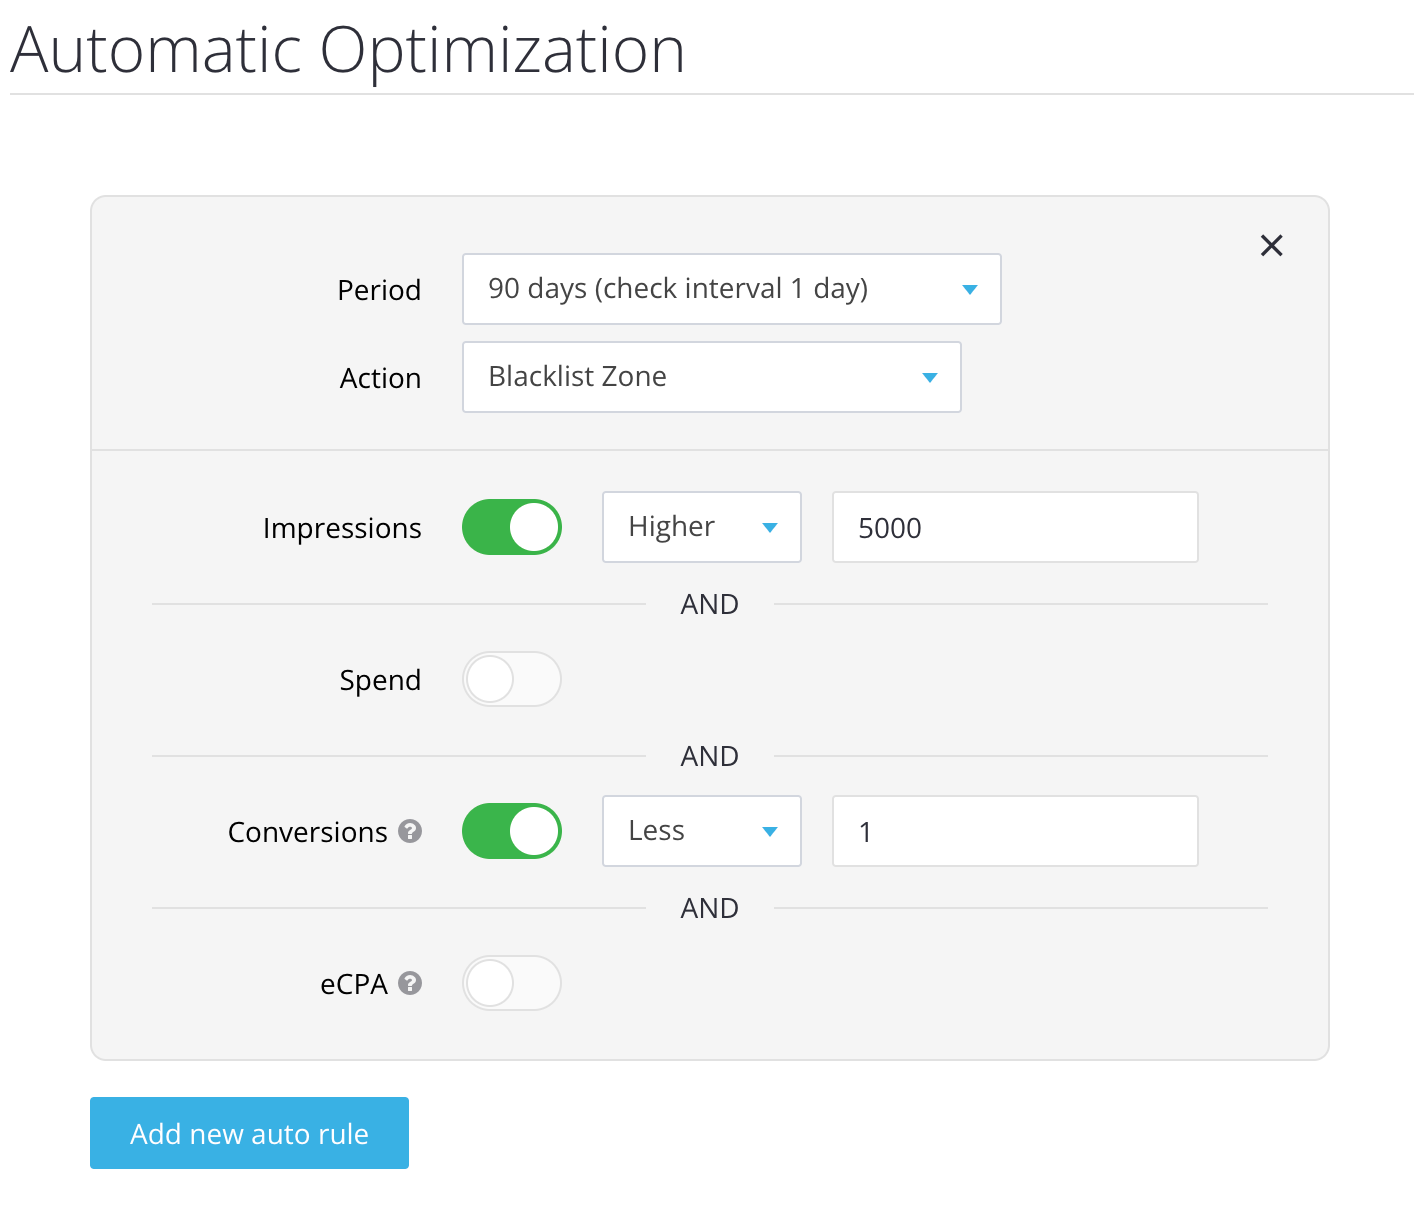Viewport: 1414px width, 1220px height.
Task: Click the Period label text
Action: pyautogui.click(x=379, y=290)
